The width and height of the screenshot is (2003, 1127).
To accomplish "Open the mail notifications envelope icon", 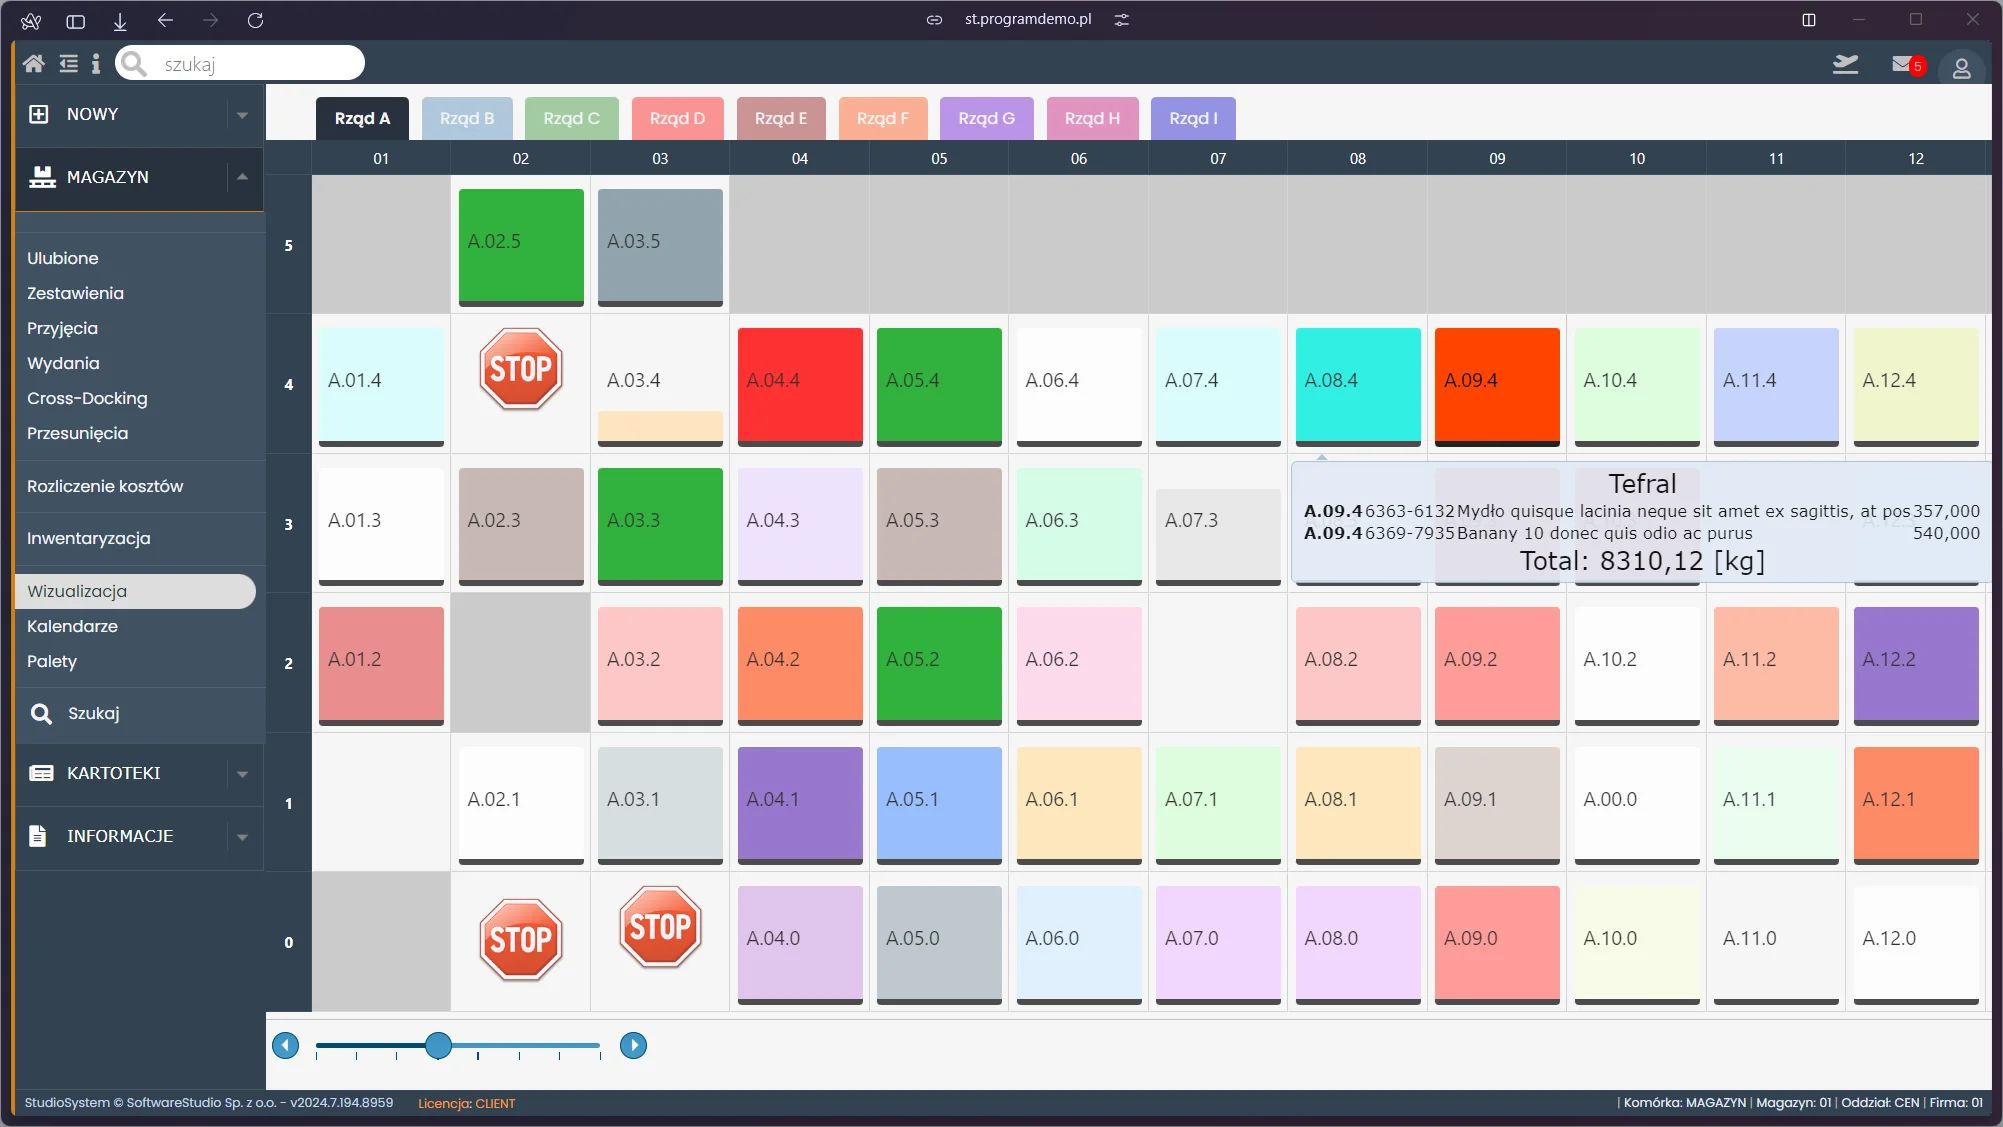I will (1902, 64).
